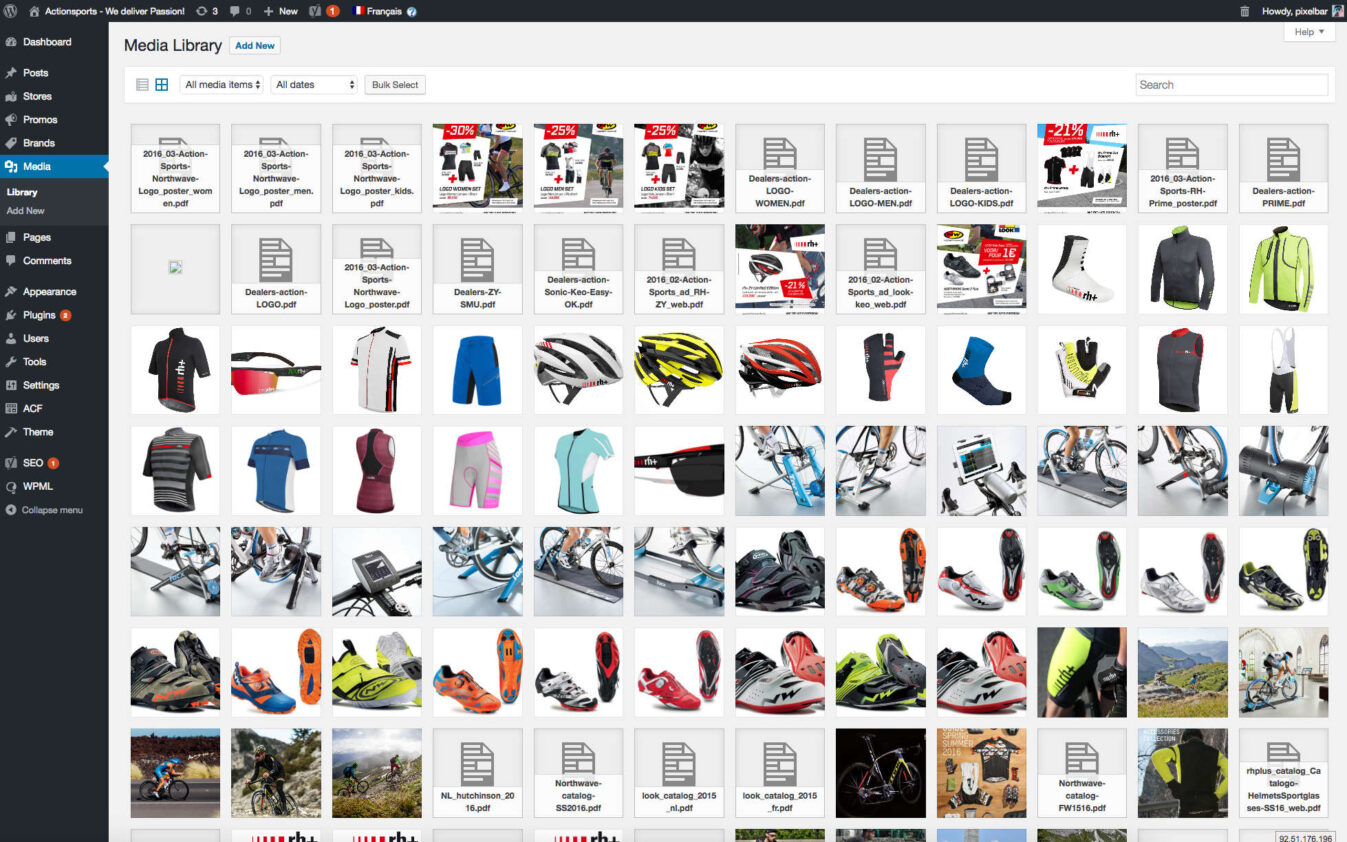The width and height of the screenshot is (1347, 842).
Task: Switch Media Library to list view
Action: click(x=141, y=84)
